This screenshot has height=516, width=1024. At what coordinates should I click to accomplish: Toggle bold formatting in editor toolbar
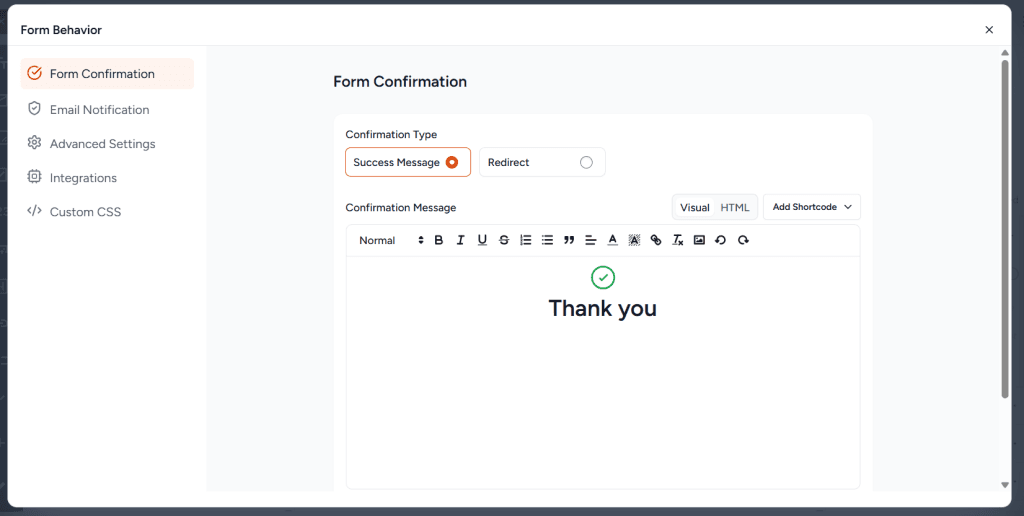439,240
